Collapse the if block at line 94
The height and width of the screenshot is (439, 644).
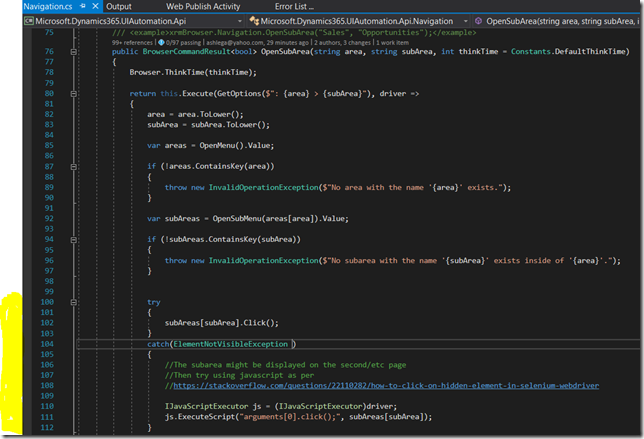coord(74,239)
